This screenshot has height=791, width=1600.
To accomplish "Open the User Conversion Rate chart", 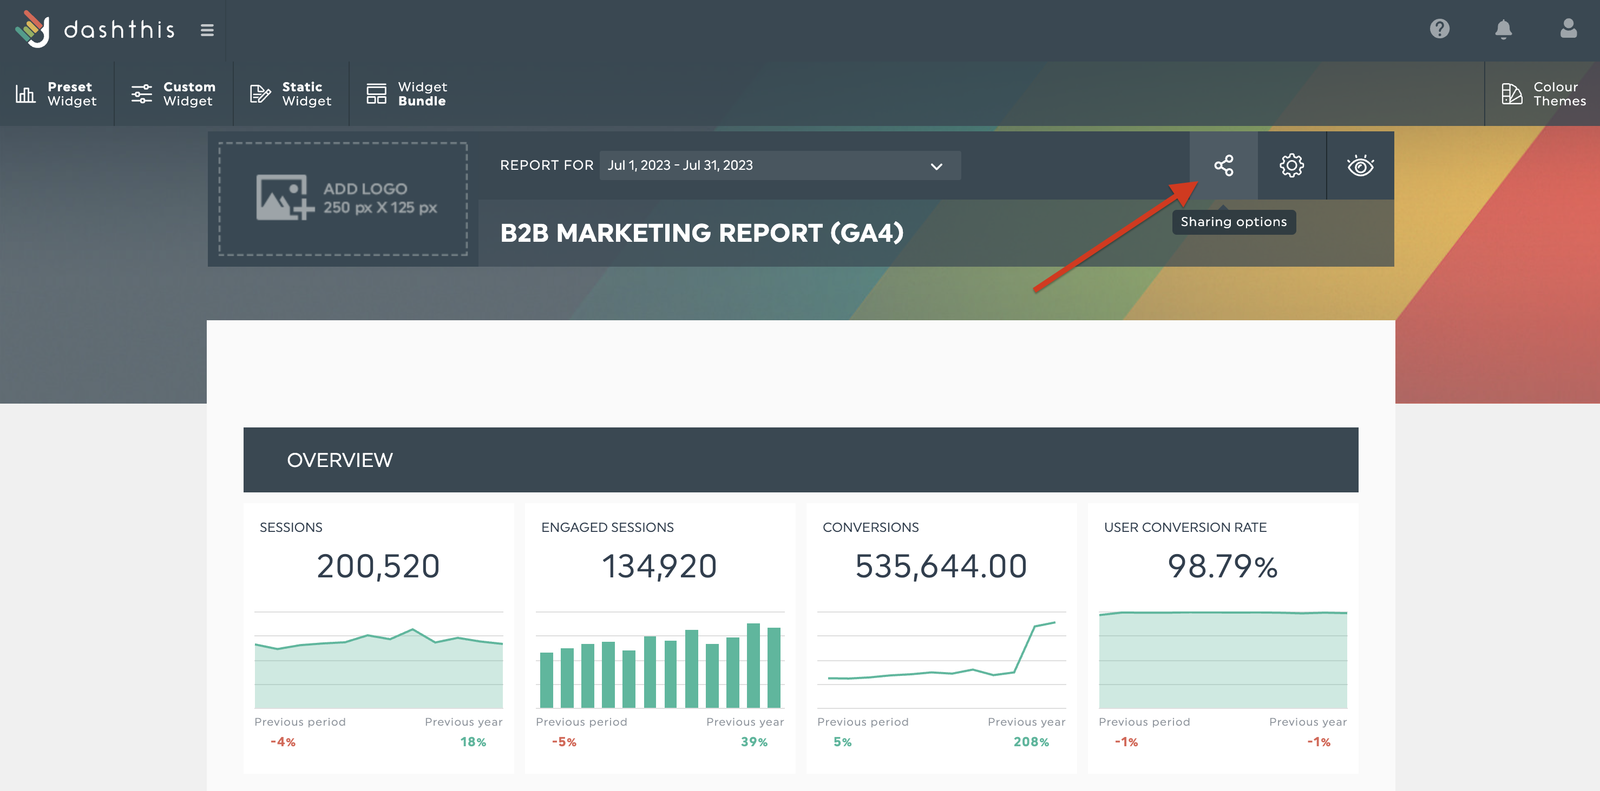I will [x=1222, y=660].
